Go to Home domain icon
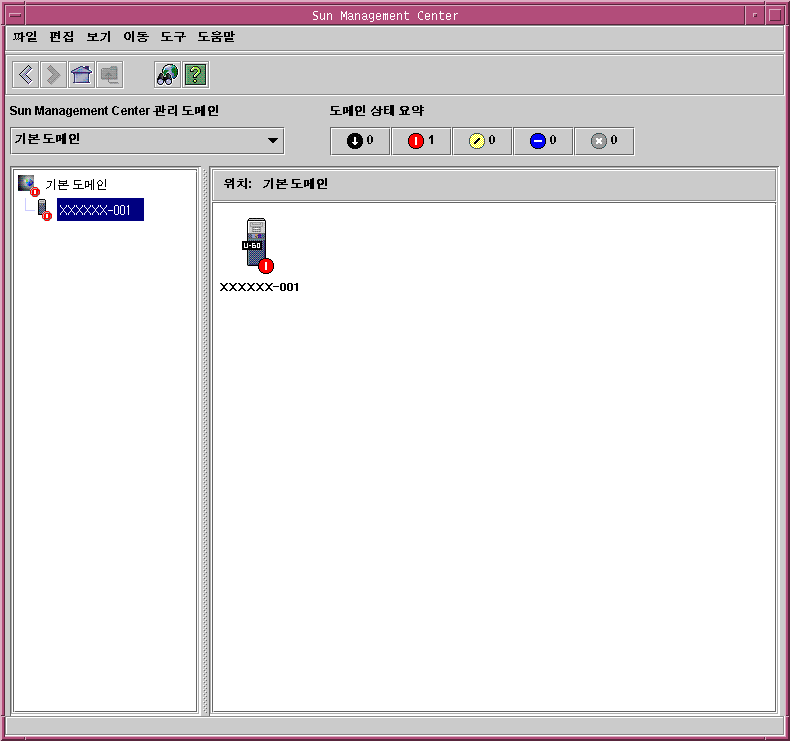Image resolution: width=790 pixels, height=741 pixels. [x=82, y=75]
